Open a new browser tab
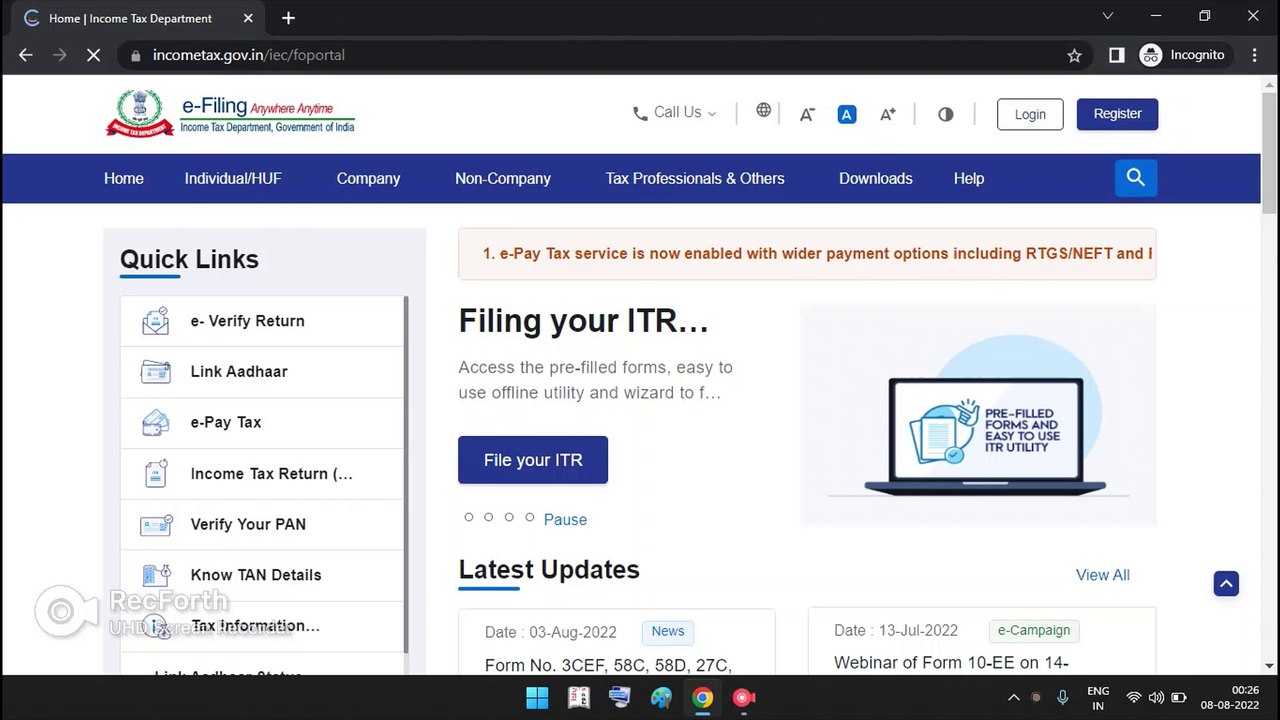 (x=288, y=18)
